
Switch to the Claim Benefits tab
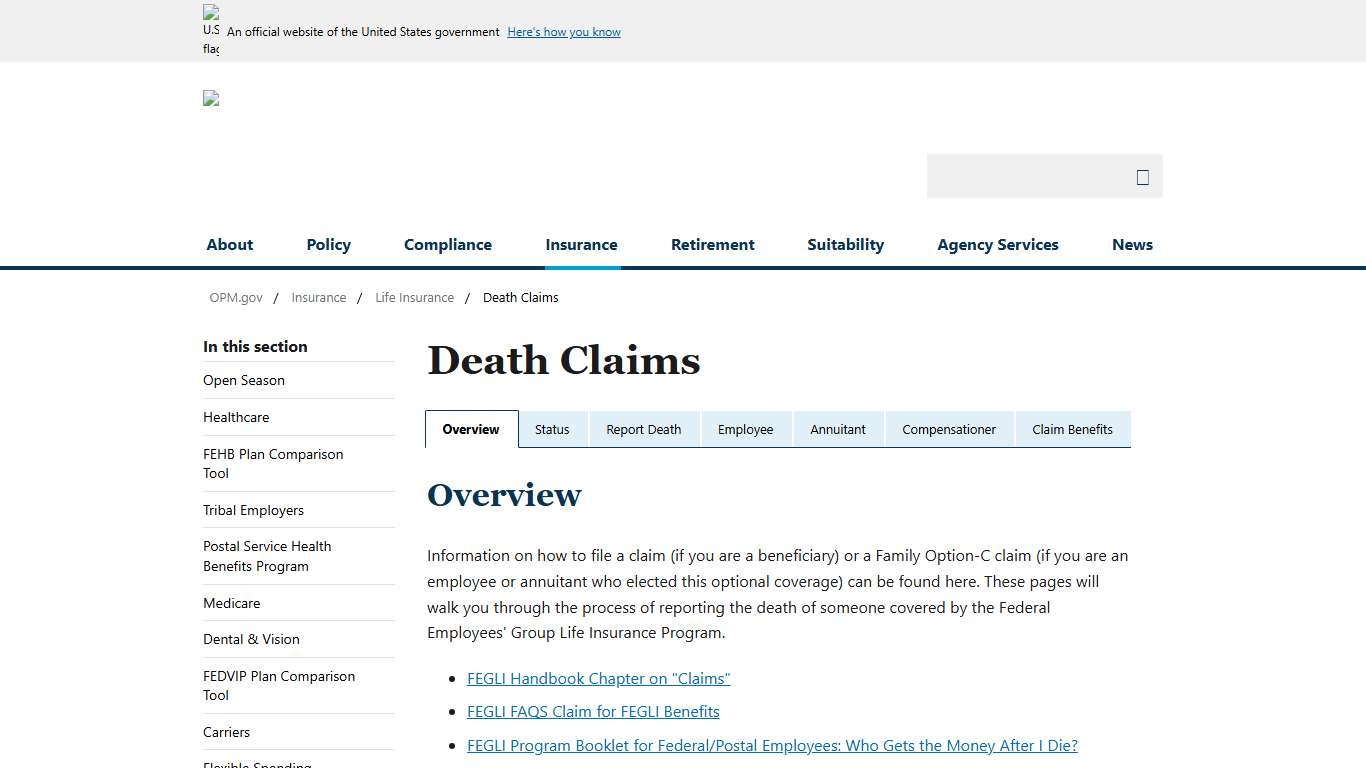[1072, 429]
